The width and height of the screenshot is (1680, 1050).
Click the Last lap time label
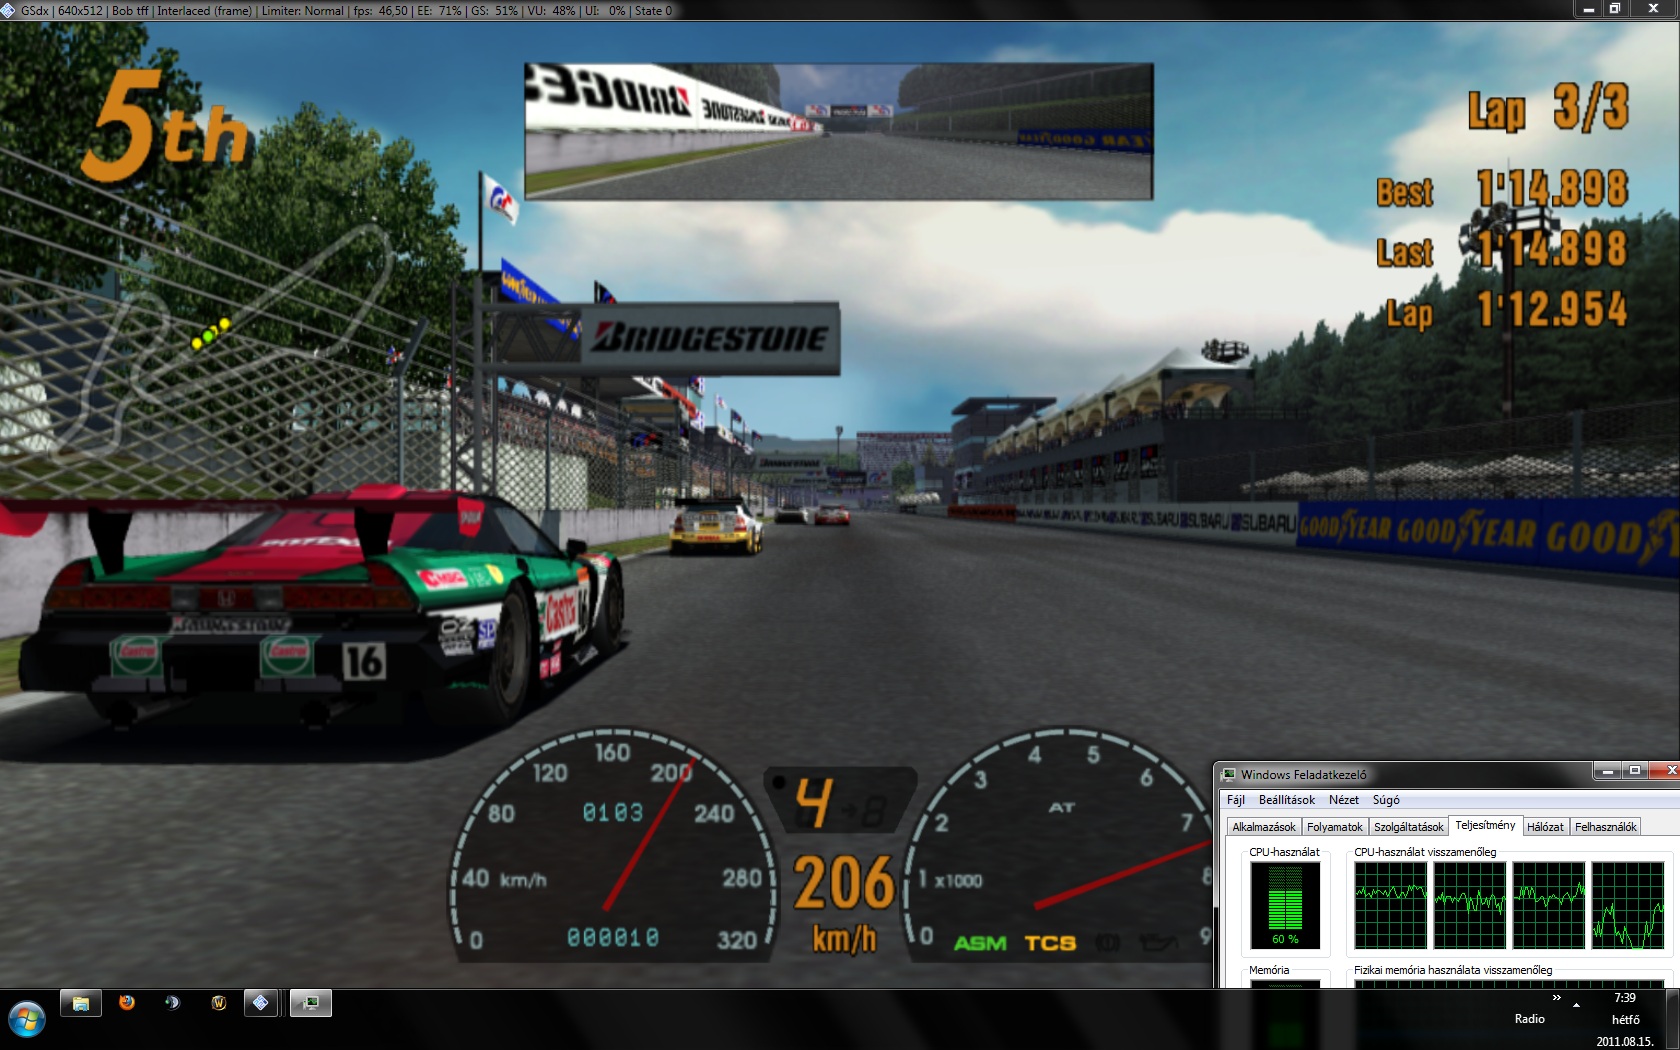tap(1405, 252)
